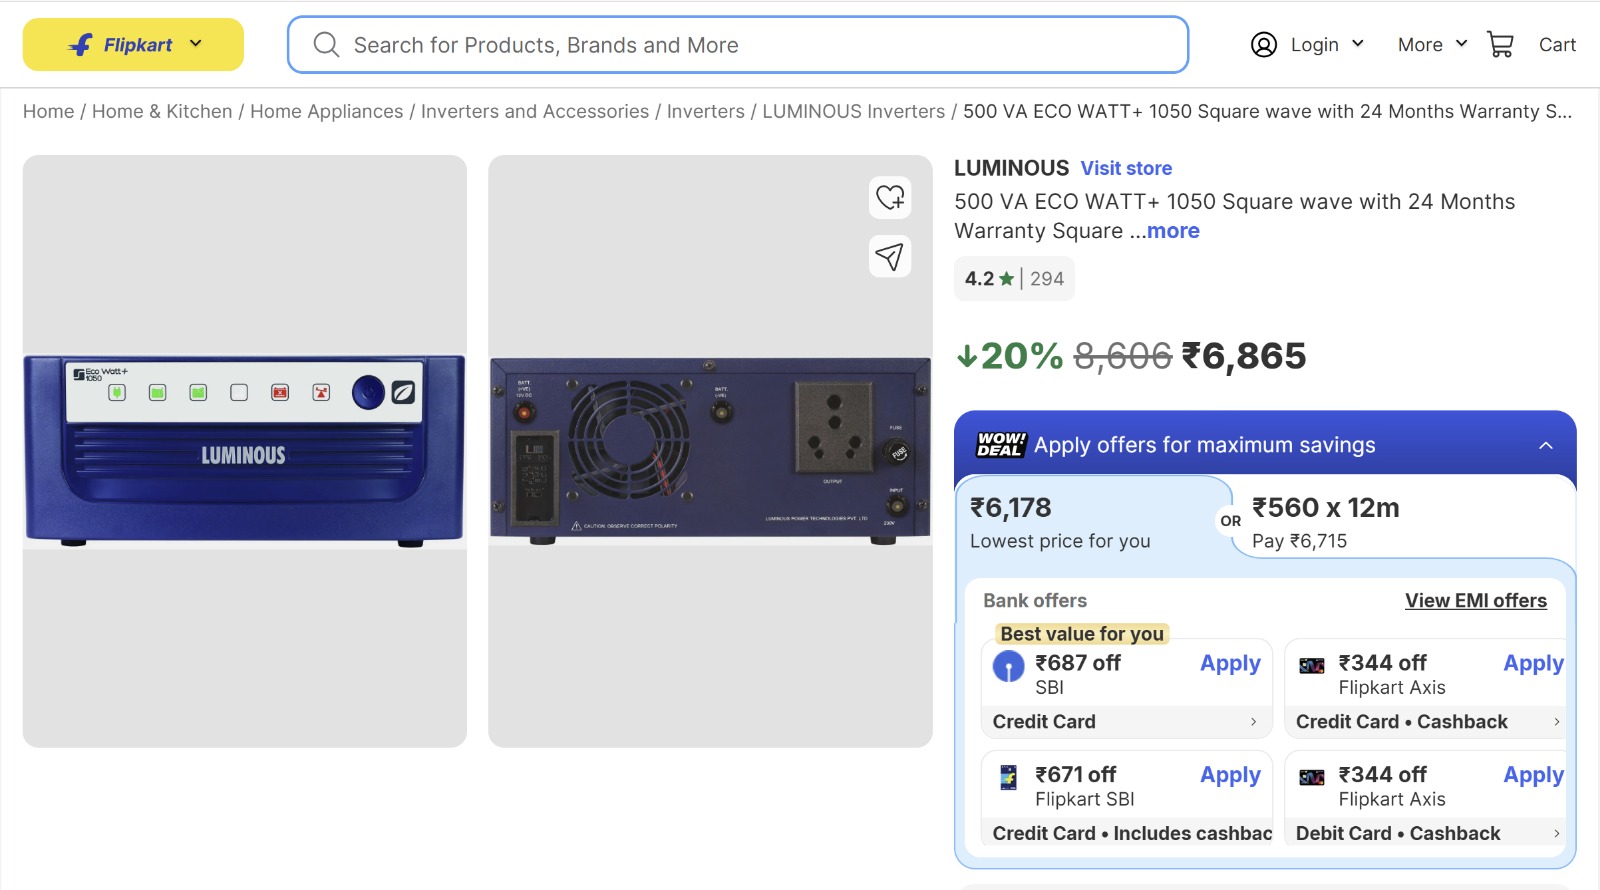1600x890 pixels.
Task: Go to Visit store link
Action: pyautogui.click(x=1126, y=169)
